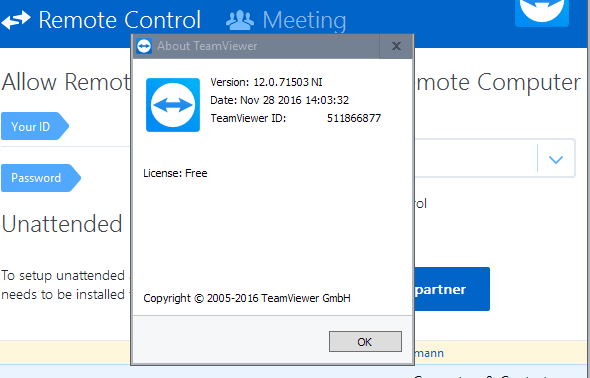Click the Copyright TeamViewer GmbH text
This screenshot has width=590, height=378.
coord(247,298)
